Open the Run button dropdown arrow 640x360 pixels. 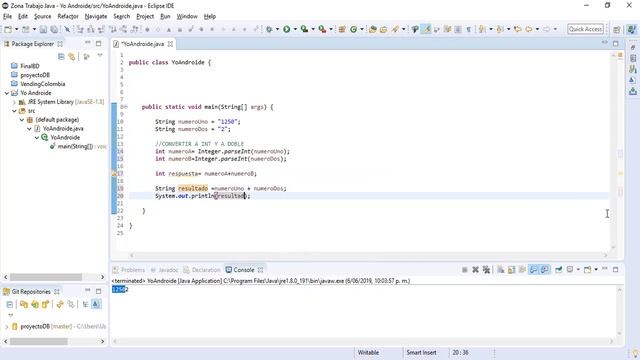click(295, 29)
